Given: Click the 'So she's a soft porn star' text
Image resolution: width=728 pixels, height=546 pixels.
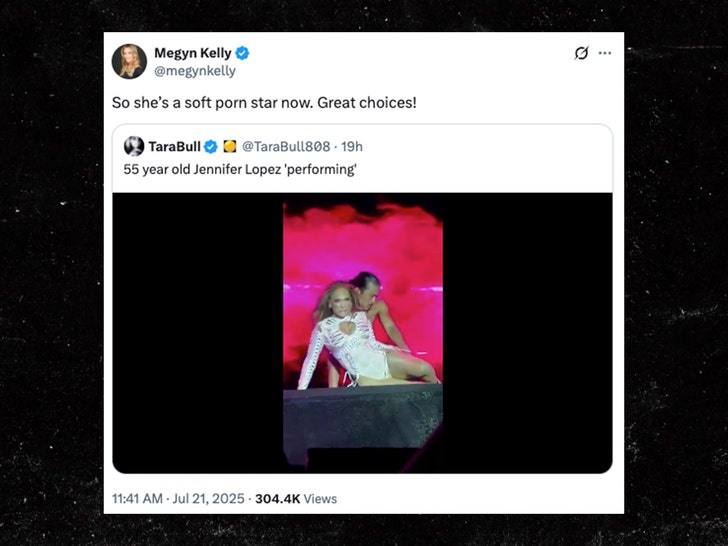Looking at the screenshot, I should click(x=263, y=103).
